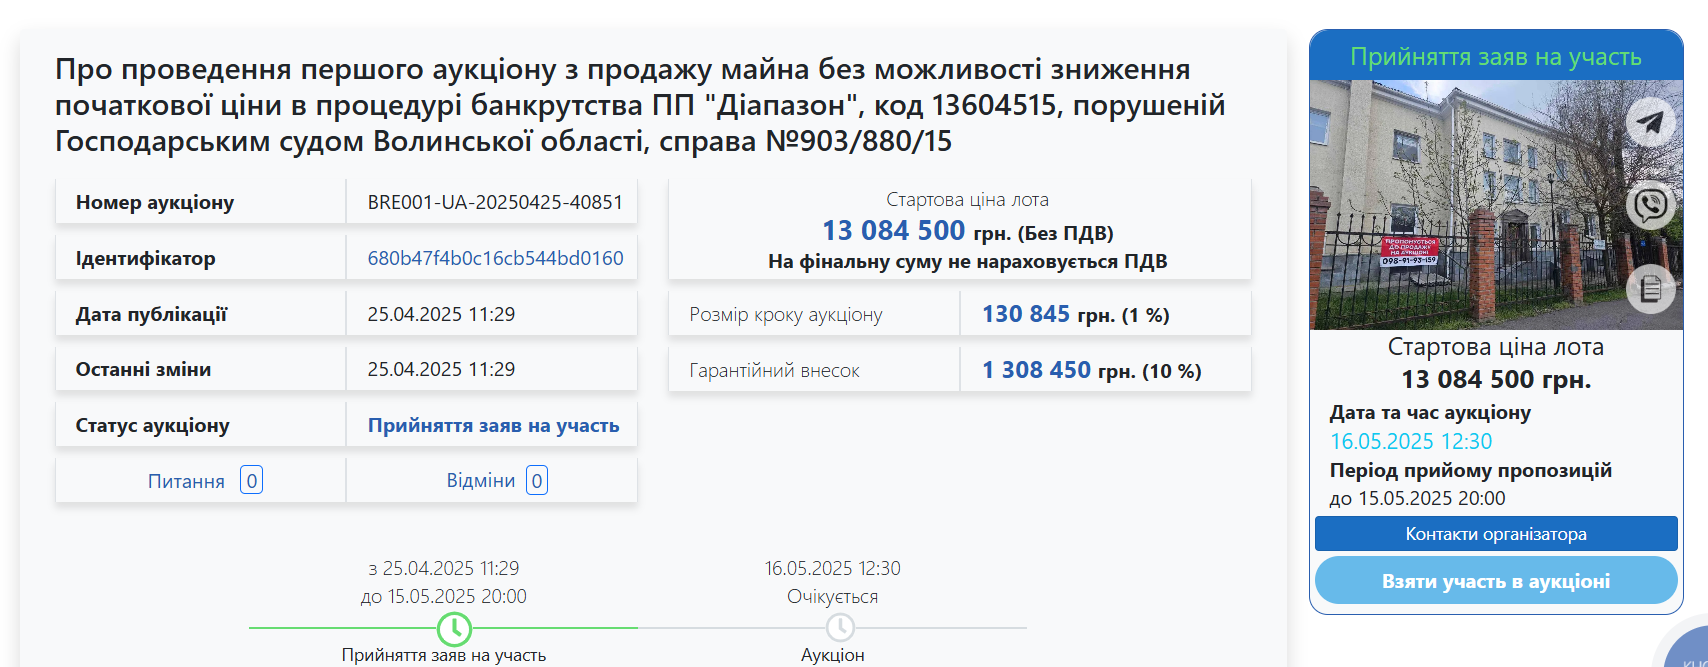The height and width of the screenshot is (667, 1708).
Task: Click the auction date 16.05.2025 12:30 in the side card
Action: pyautogui.click(x=1410, y=441)
